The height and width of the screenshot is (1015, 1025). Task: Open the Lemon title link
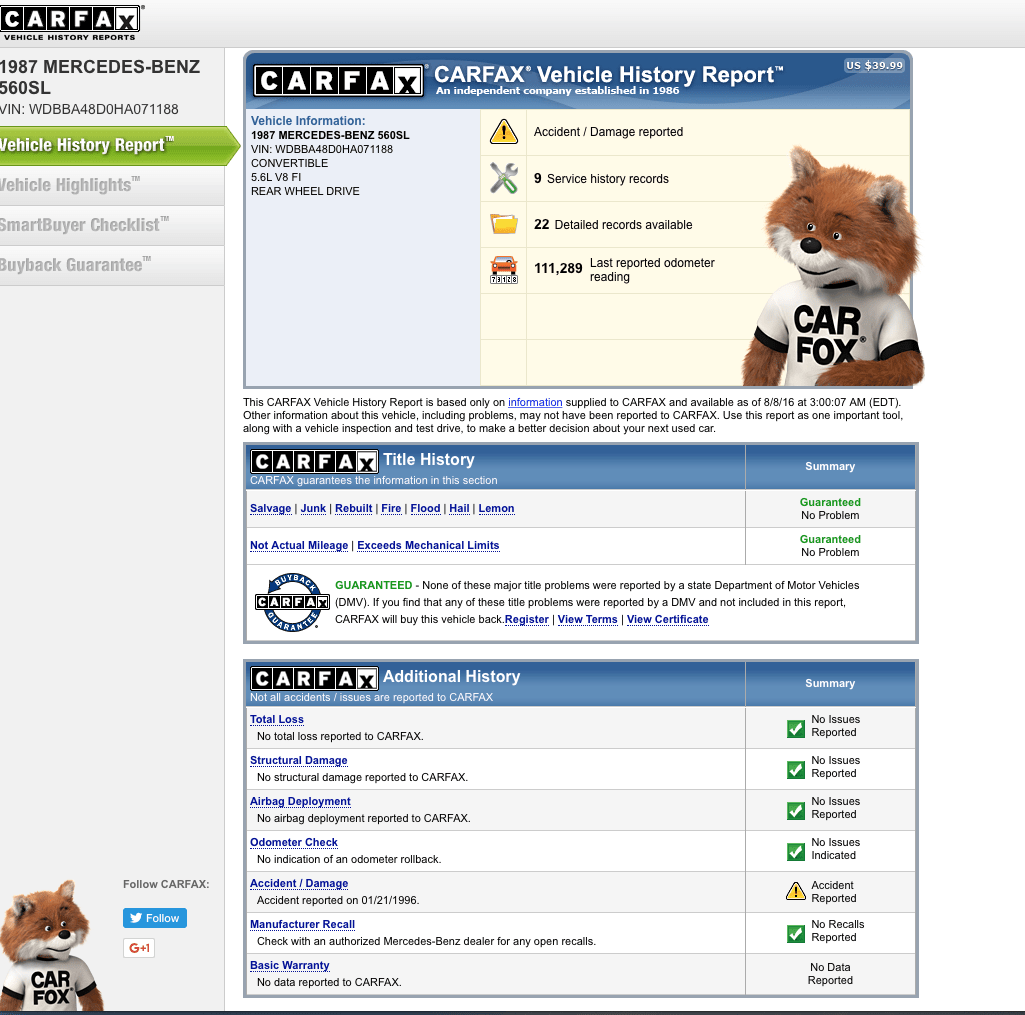pyautogui.click(x=496, y=508)
